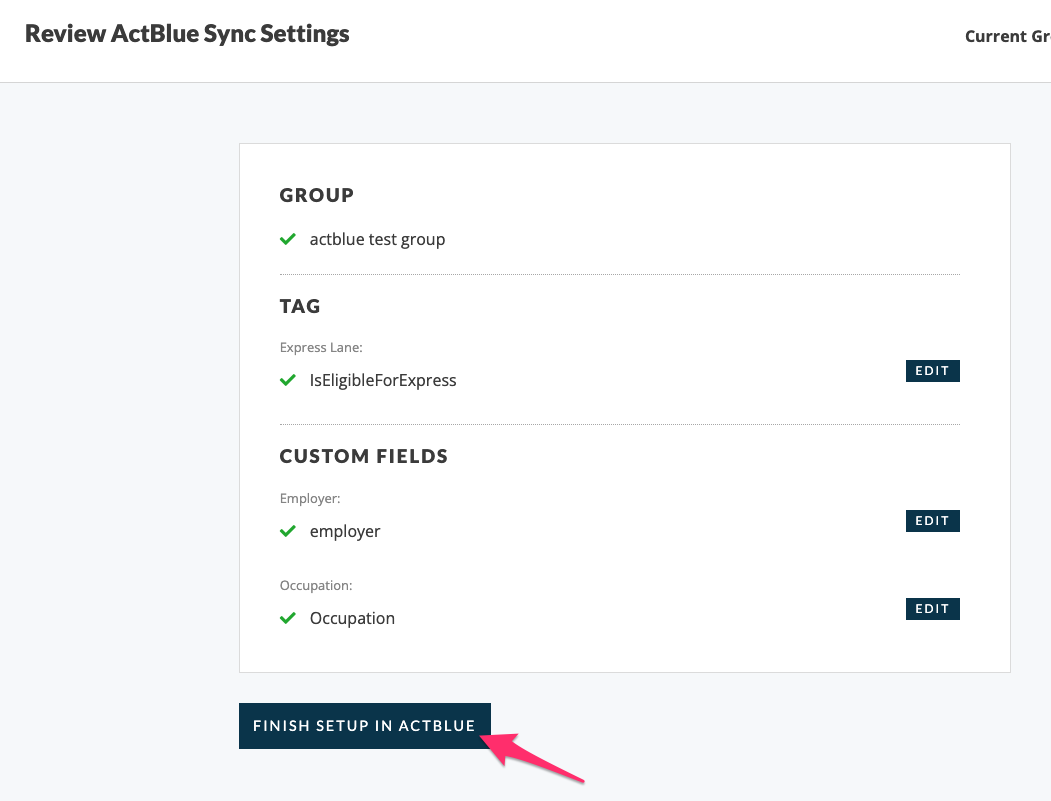This screenshot has height=801, width=1051.
Task: Click the green checkmark beside employer
Action: (x=288, y=531)
